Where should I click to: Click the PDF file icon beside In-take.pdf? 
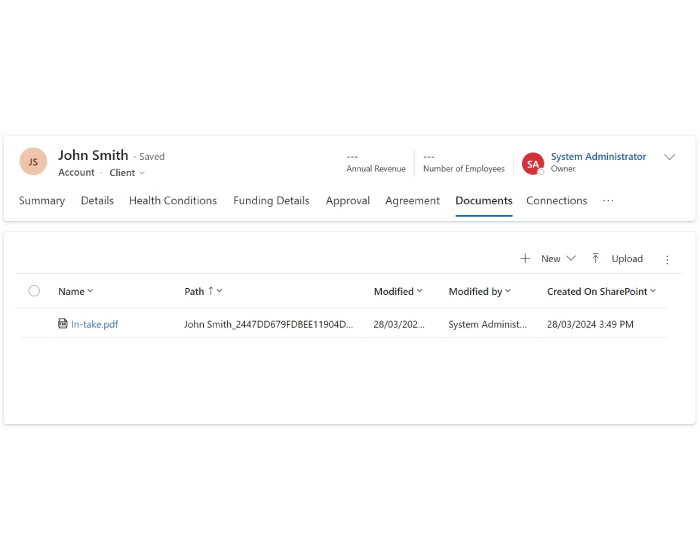point(63,324)
